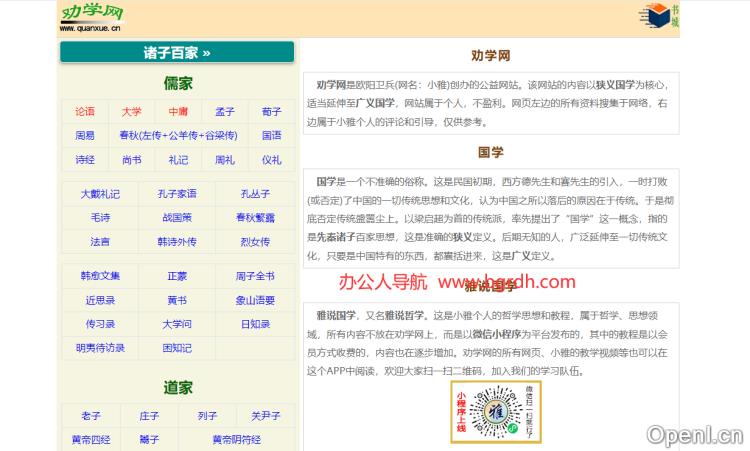Open the 论语 link
The height and width of the screenshot is (451, 750).
(x=85, y=111)
